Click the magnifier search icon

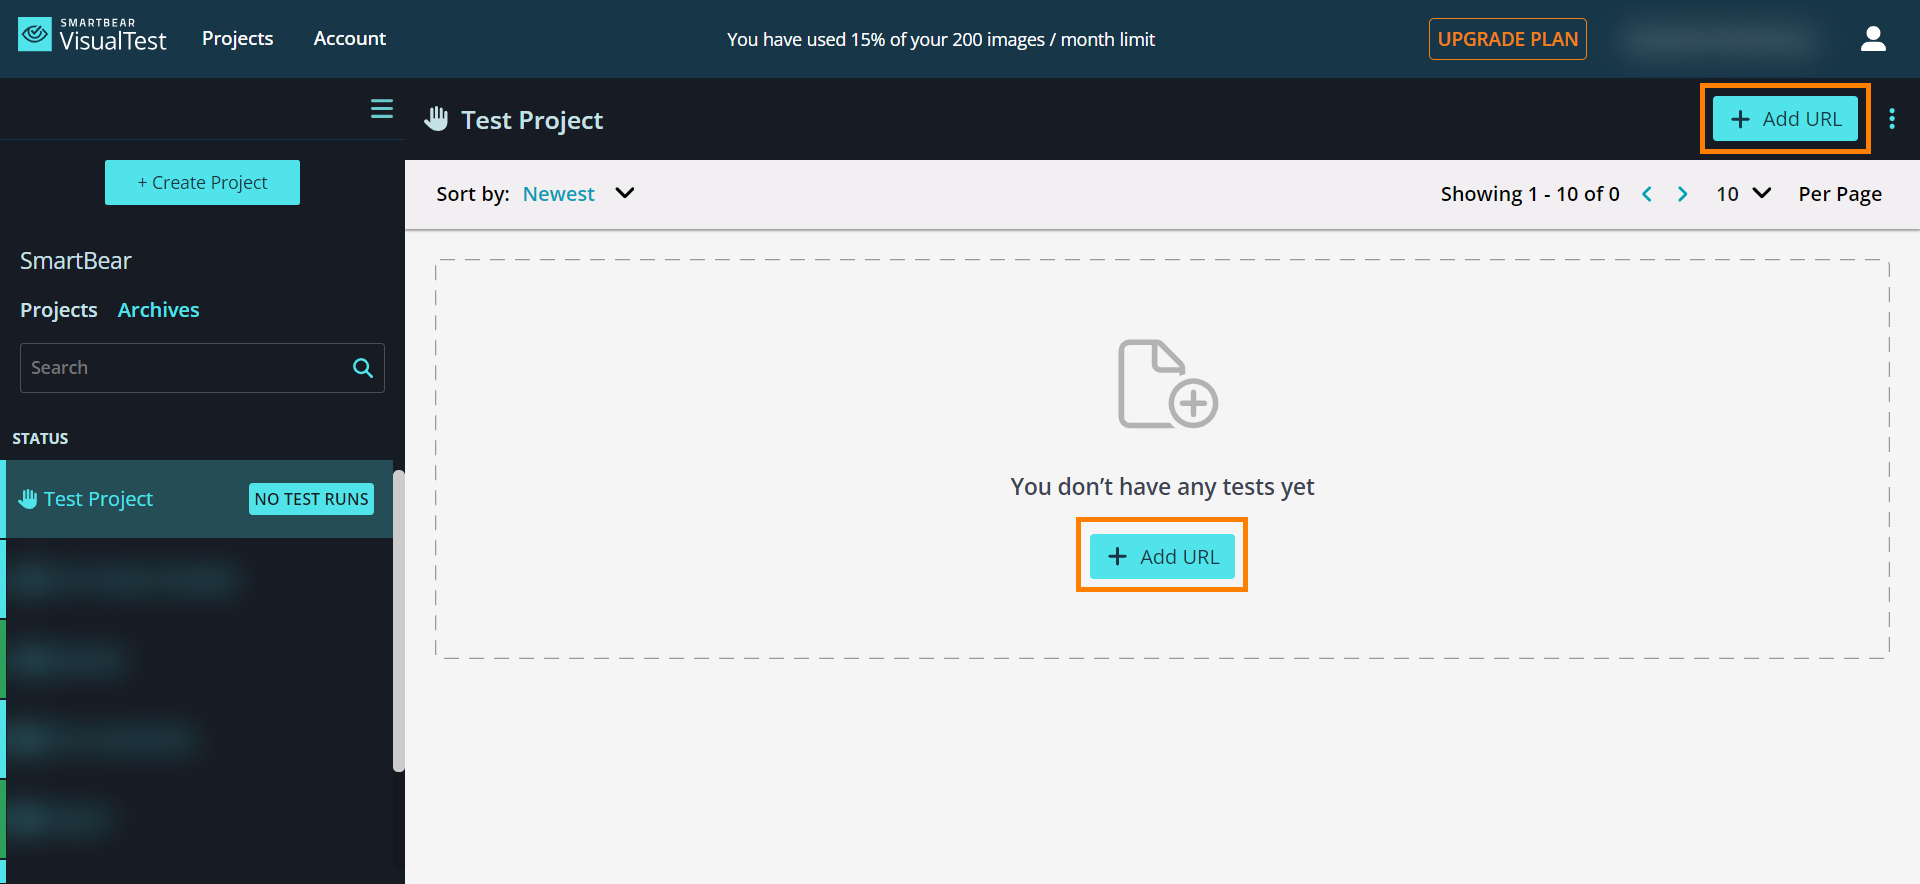363,368
